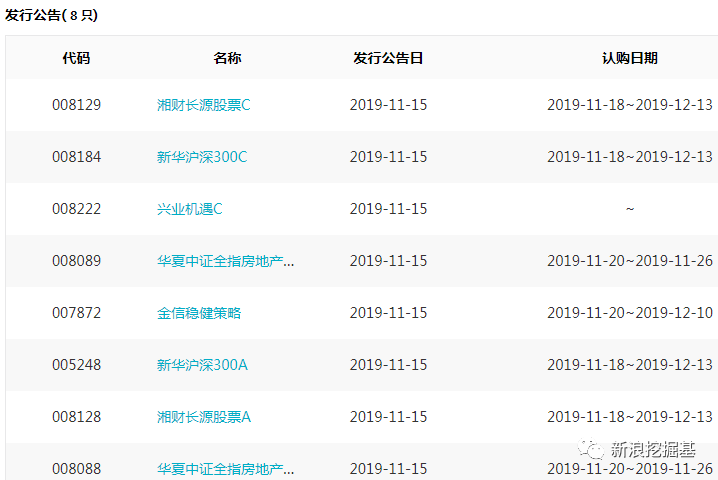This screenshot has width=718, height=480.
Task: Select fund code 005248
Action: click(x=76, y=365)
